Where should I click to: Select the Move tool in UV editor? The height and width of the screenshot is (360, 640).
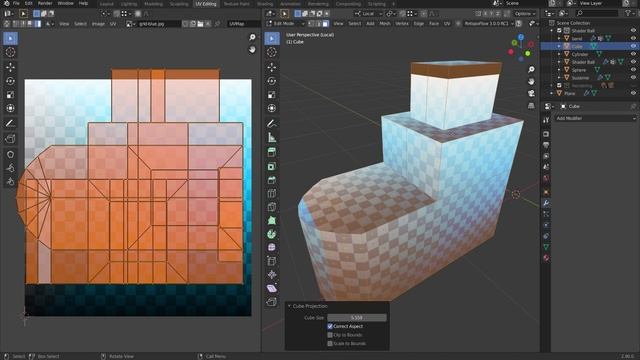pyautogui.click(x=11, y=67)
